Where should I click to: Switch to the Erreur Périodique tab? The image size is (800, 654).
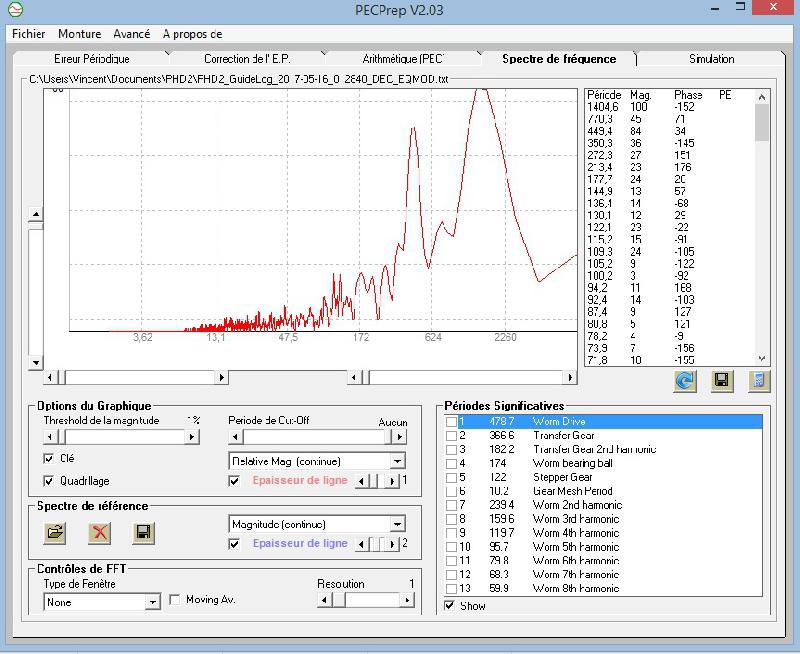pyautogui.click(x=92, y=59)
